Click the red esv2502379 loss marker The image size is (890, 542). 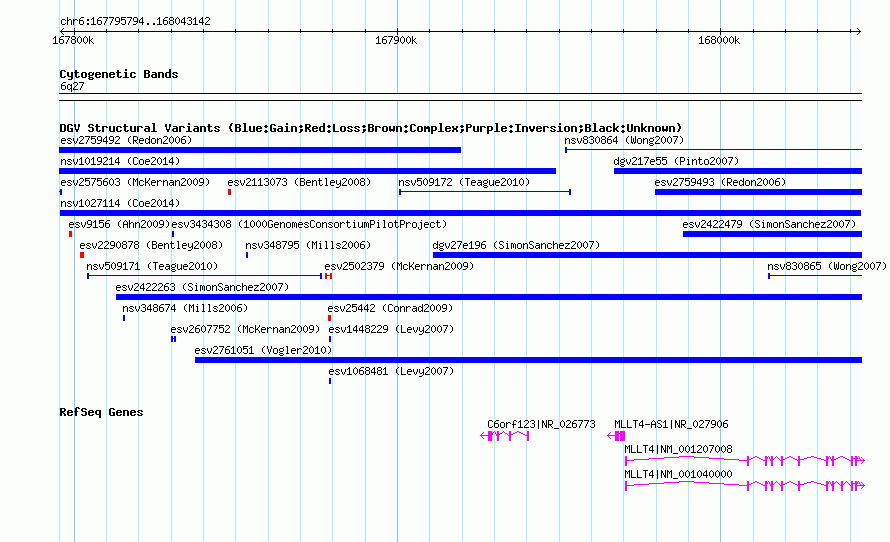[x=329, y=276]
